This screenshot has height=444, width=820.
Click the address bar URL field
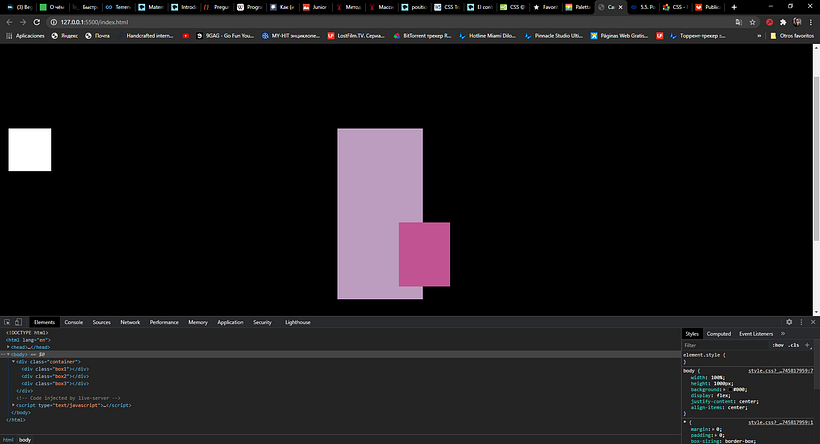coord(392,22)
